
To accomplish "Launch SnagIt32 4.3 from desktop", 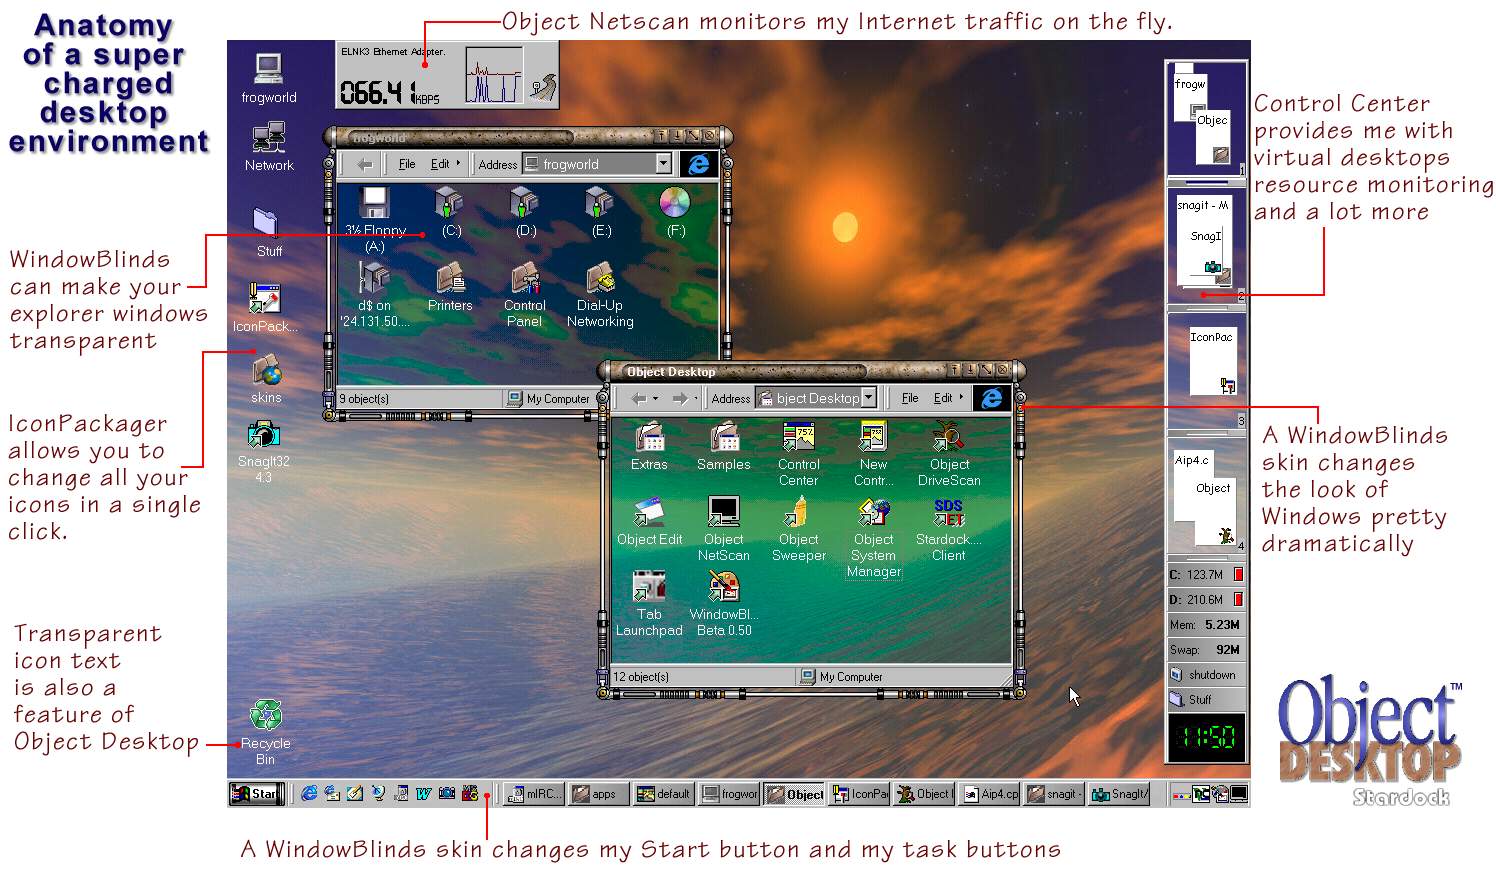I will [x=263, y=452].
